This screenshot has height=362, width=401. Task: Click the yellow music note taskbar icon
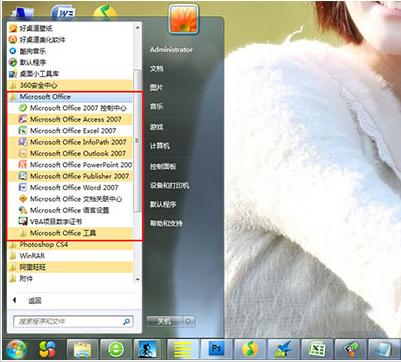(249, 349)
